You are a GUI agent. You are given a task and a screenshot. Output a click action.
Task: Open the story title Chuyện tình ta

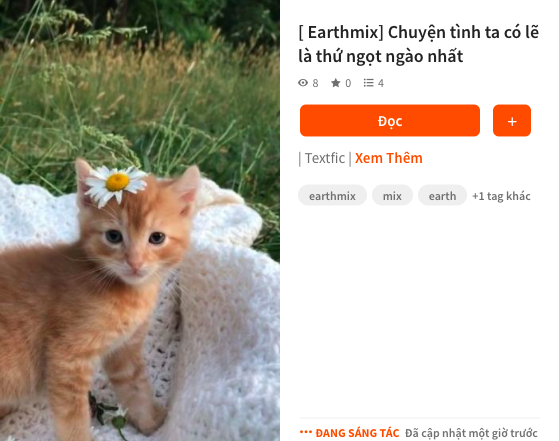419,44
